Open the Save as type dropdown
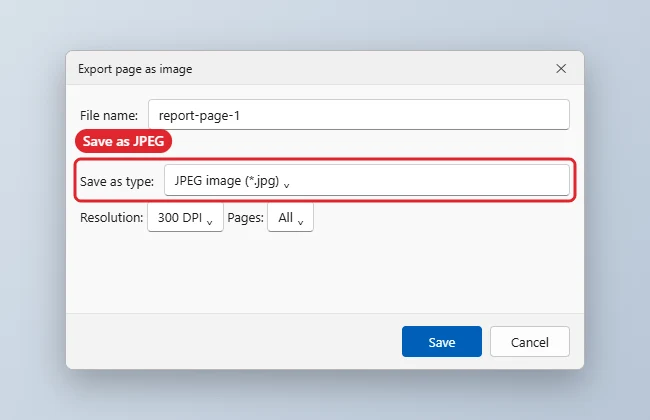 point(367,180)
